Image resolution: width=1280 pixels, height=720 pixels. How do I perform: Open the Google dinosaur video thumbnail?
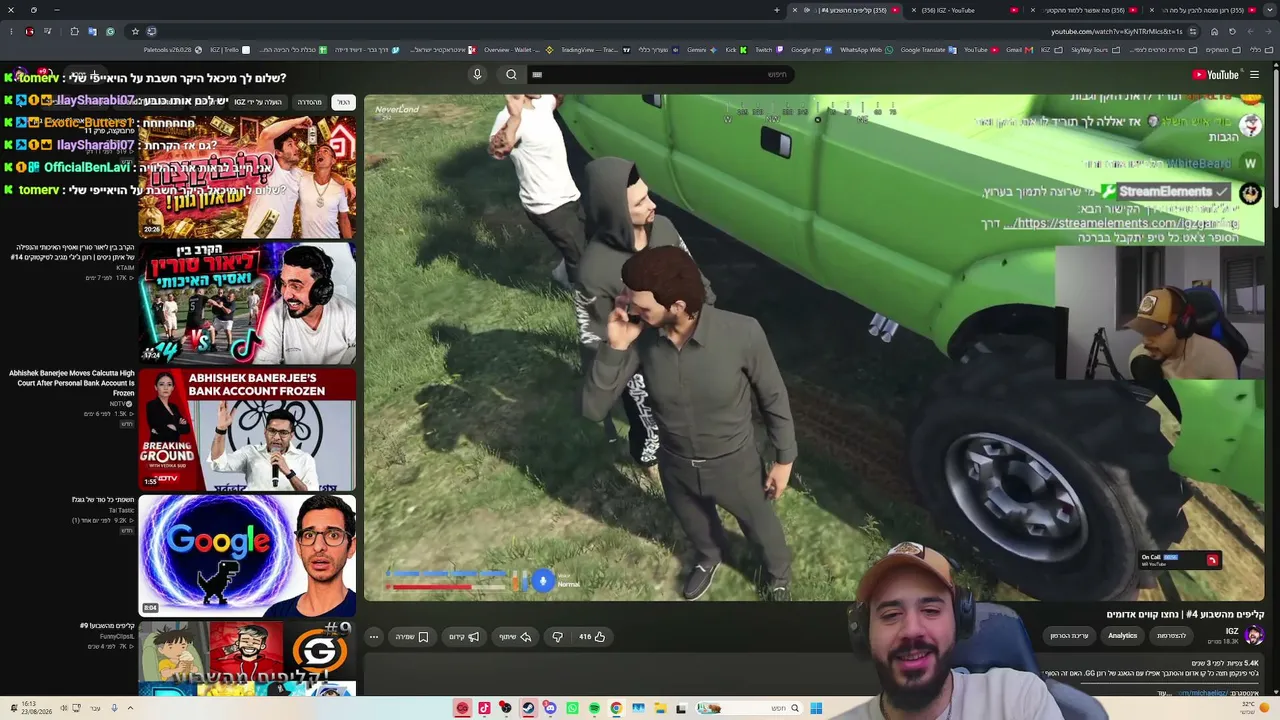[247, 555]
